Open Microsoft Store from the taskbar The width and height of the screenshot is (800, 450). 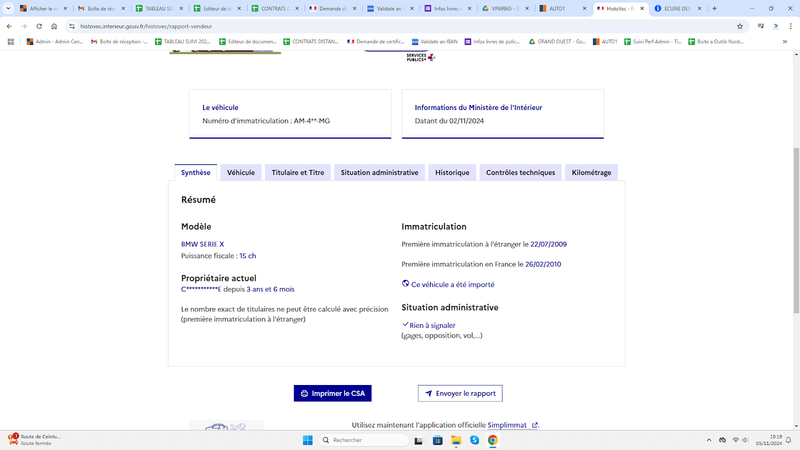[437, 440]
